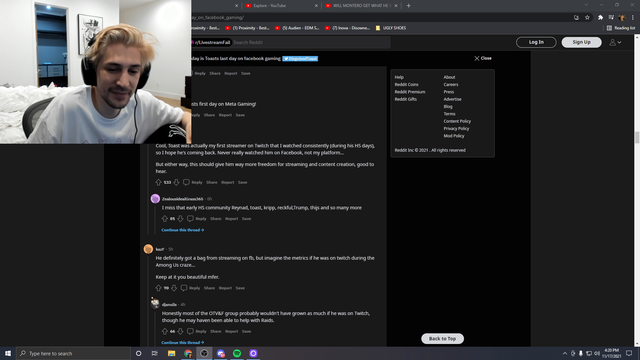Open the Reading list panel
This screenshot has width=640, height=360.
621,28
